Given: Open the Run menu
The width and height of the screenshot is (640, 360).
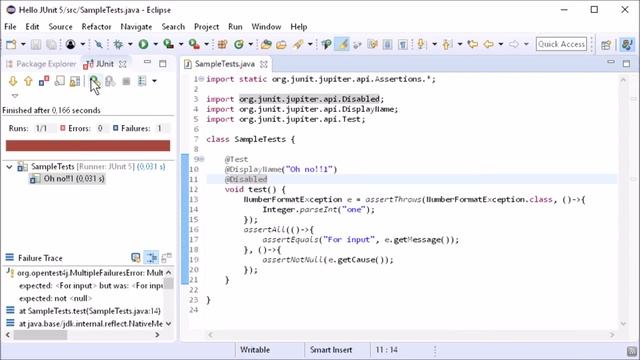Looking at the screenshot, I should click(235, 27).
